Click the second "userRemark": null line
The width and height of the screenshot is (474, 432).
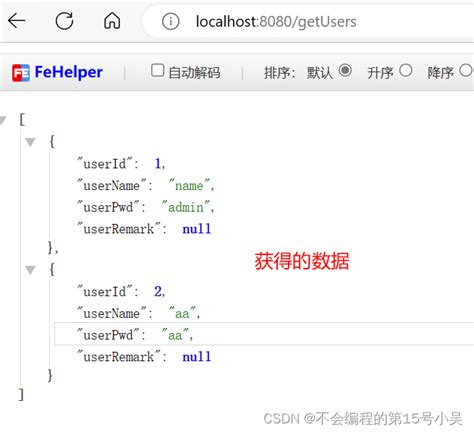point(144,357)
